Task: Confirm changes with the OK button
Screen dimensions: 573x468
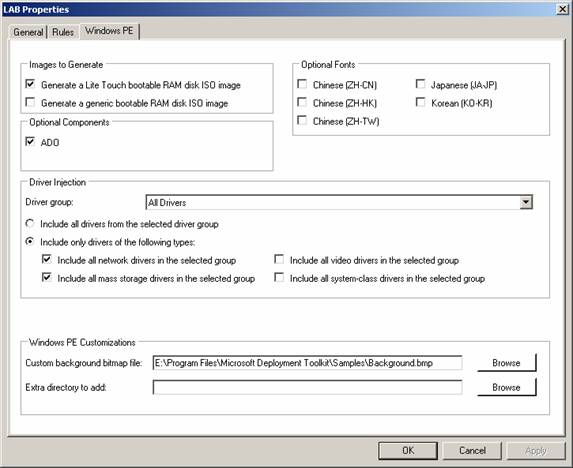Action: pos(408,450)
